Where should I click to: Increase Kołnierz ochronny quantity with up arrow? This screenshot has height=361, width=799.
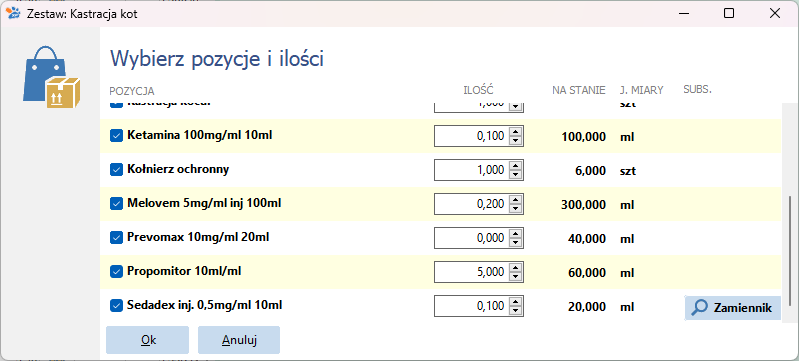point(516,166)
